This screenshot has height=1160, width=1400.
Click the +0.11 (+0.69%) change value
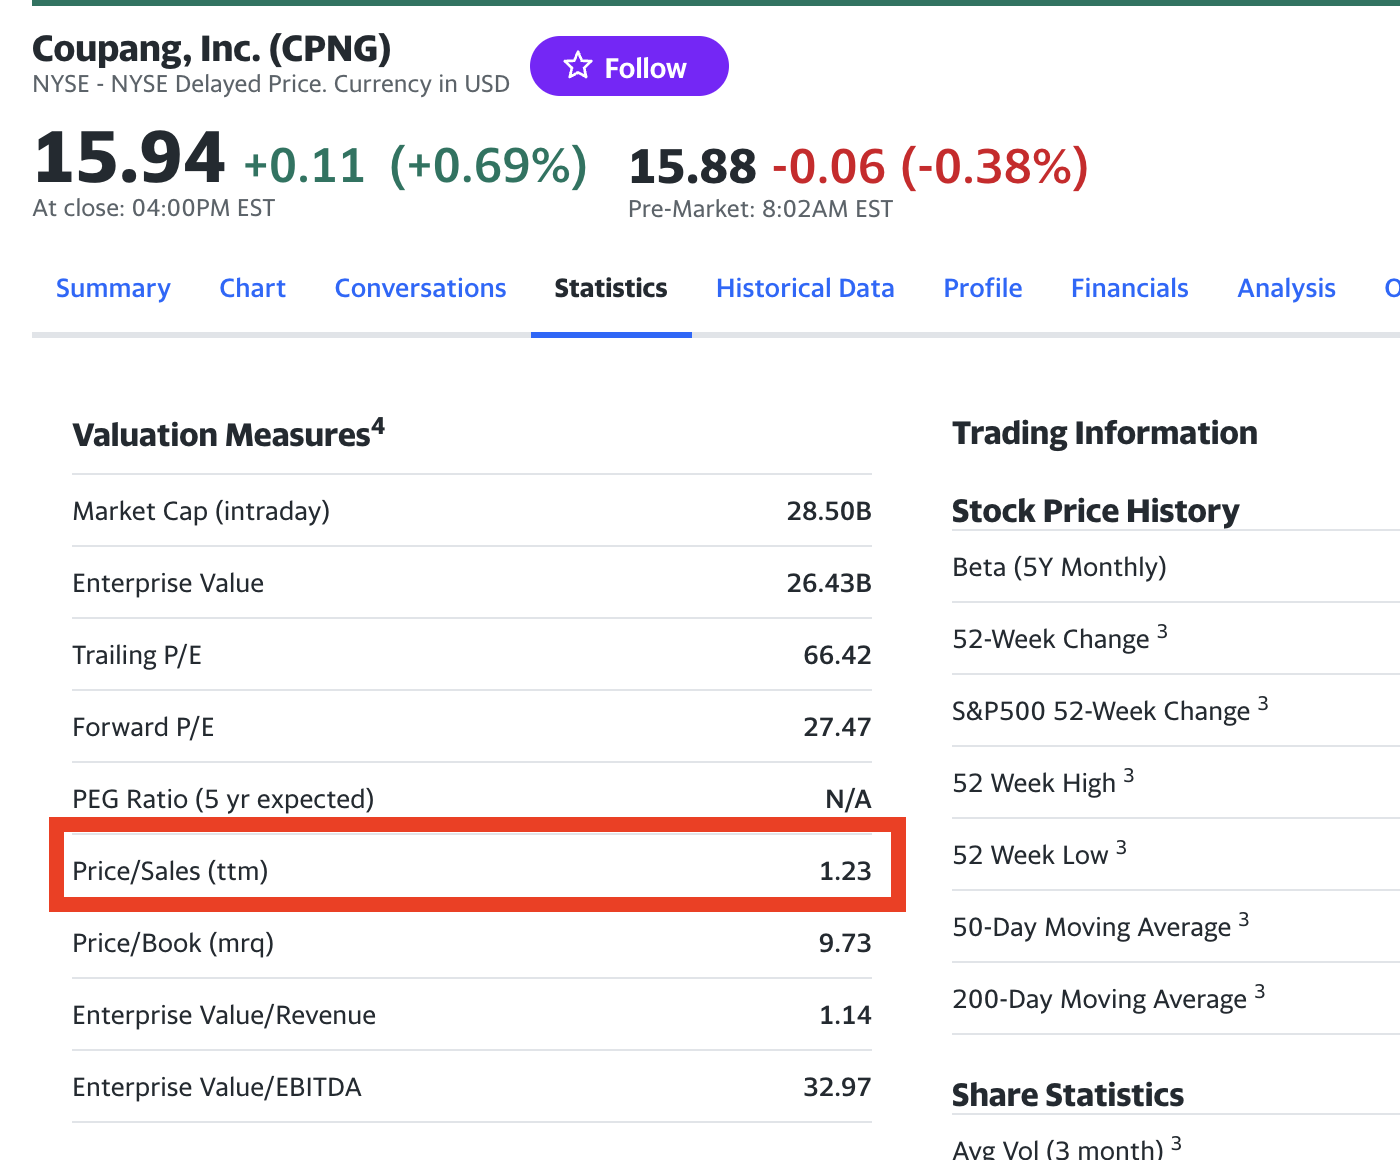[x=415, y=165]
